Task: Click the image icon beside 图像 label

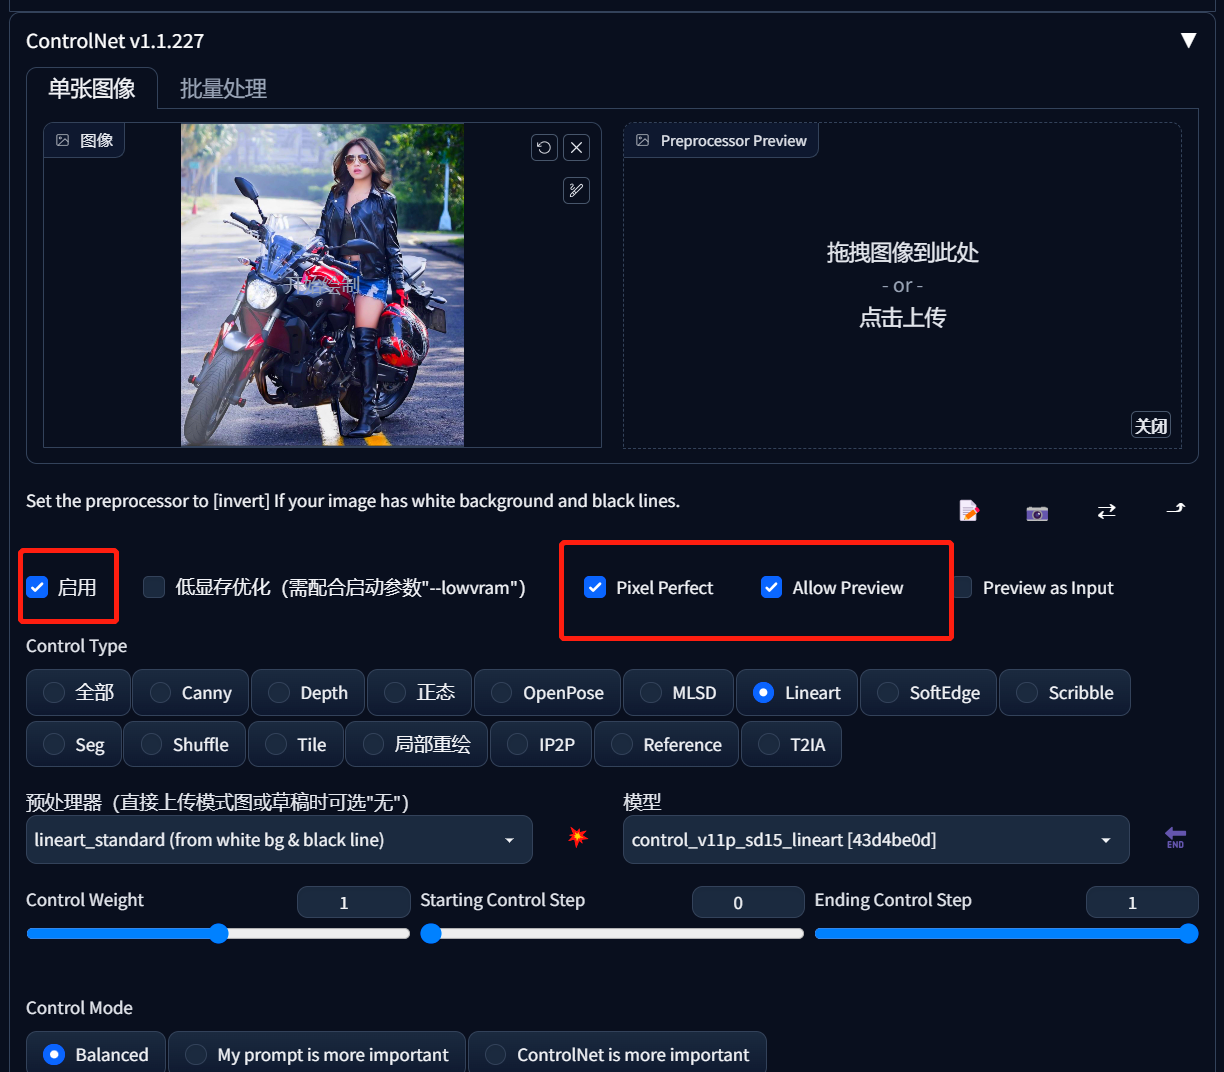Action: click(x=63, y=140)
